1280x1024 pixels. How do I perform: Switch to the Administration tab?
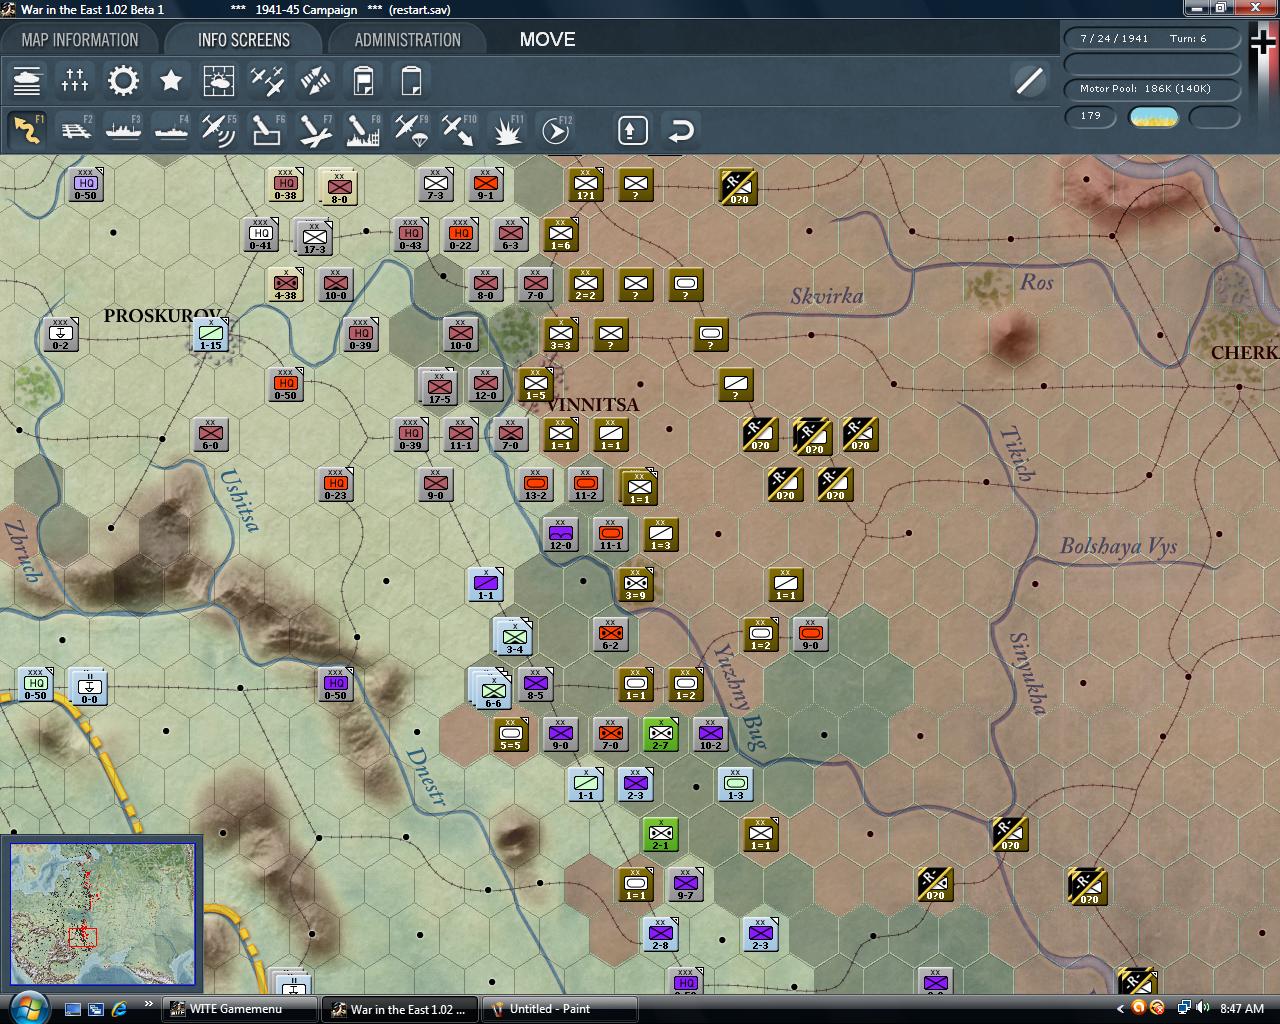point(407,40)
